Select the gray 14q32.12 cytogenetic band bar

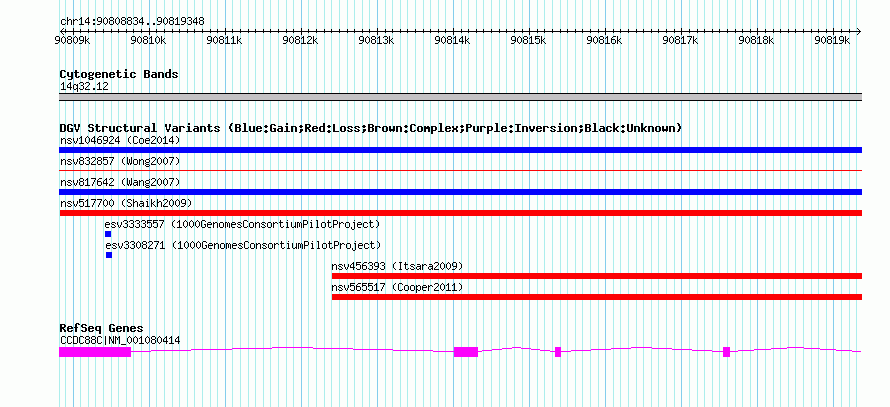point(460,97)
